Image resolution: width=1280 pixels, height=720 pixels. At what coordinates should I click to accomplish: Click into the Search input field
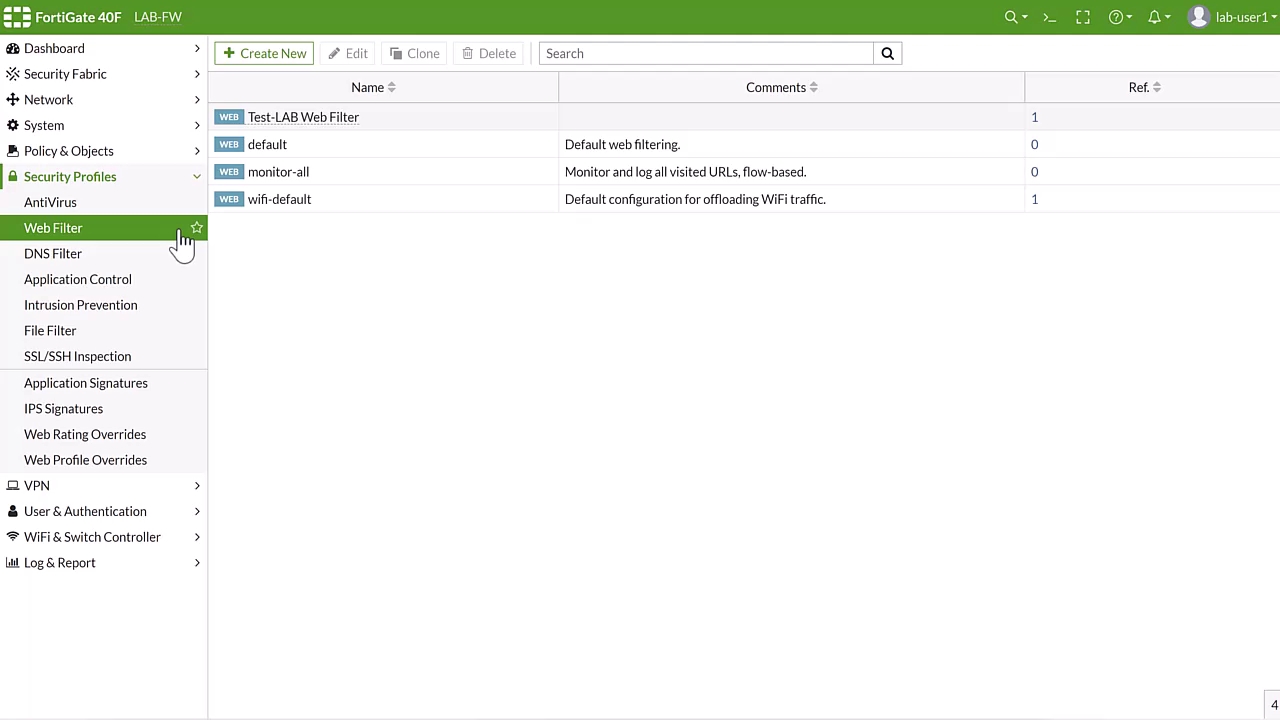[705, 53]
